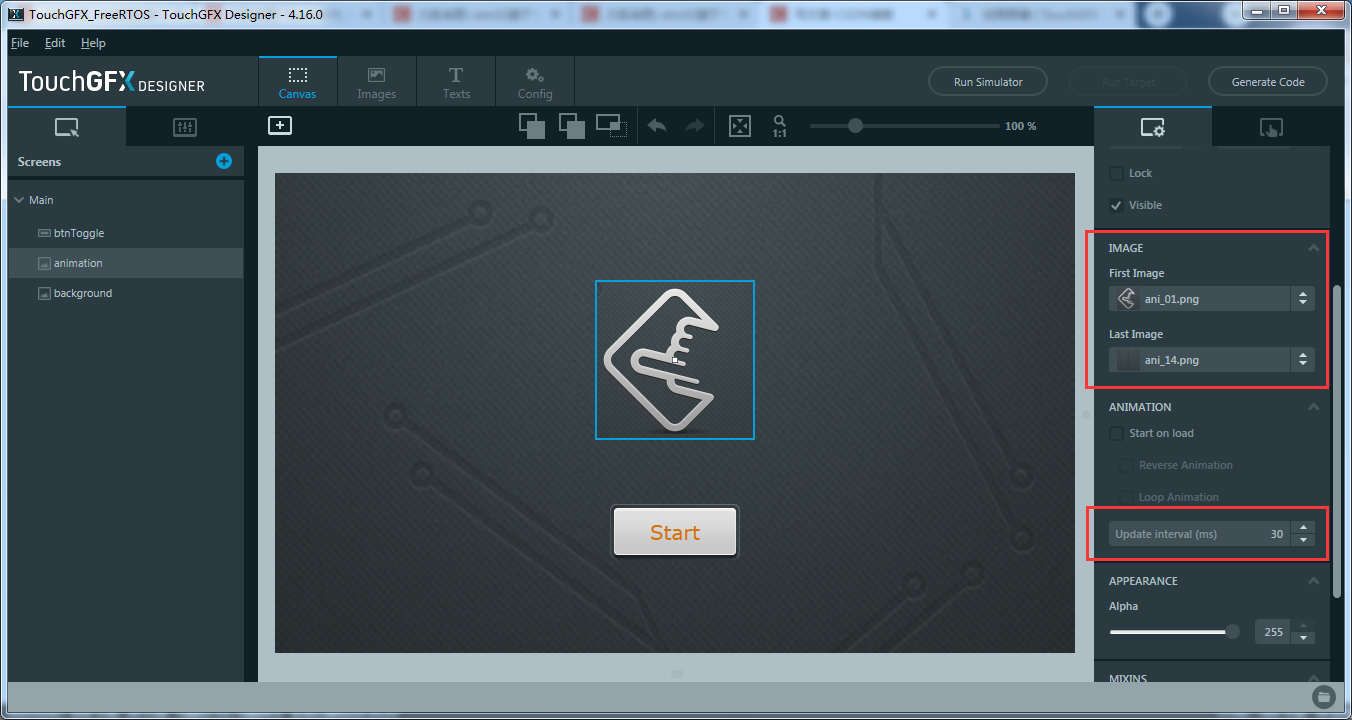
Task: Enable the Lock checkbox
Action: [x=1116, y=173]
